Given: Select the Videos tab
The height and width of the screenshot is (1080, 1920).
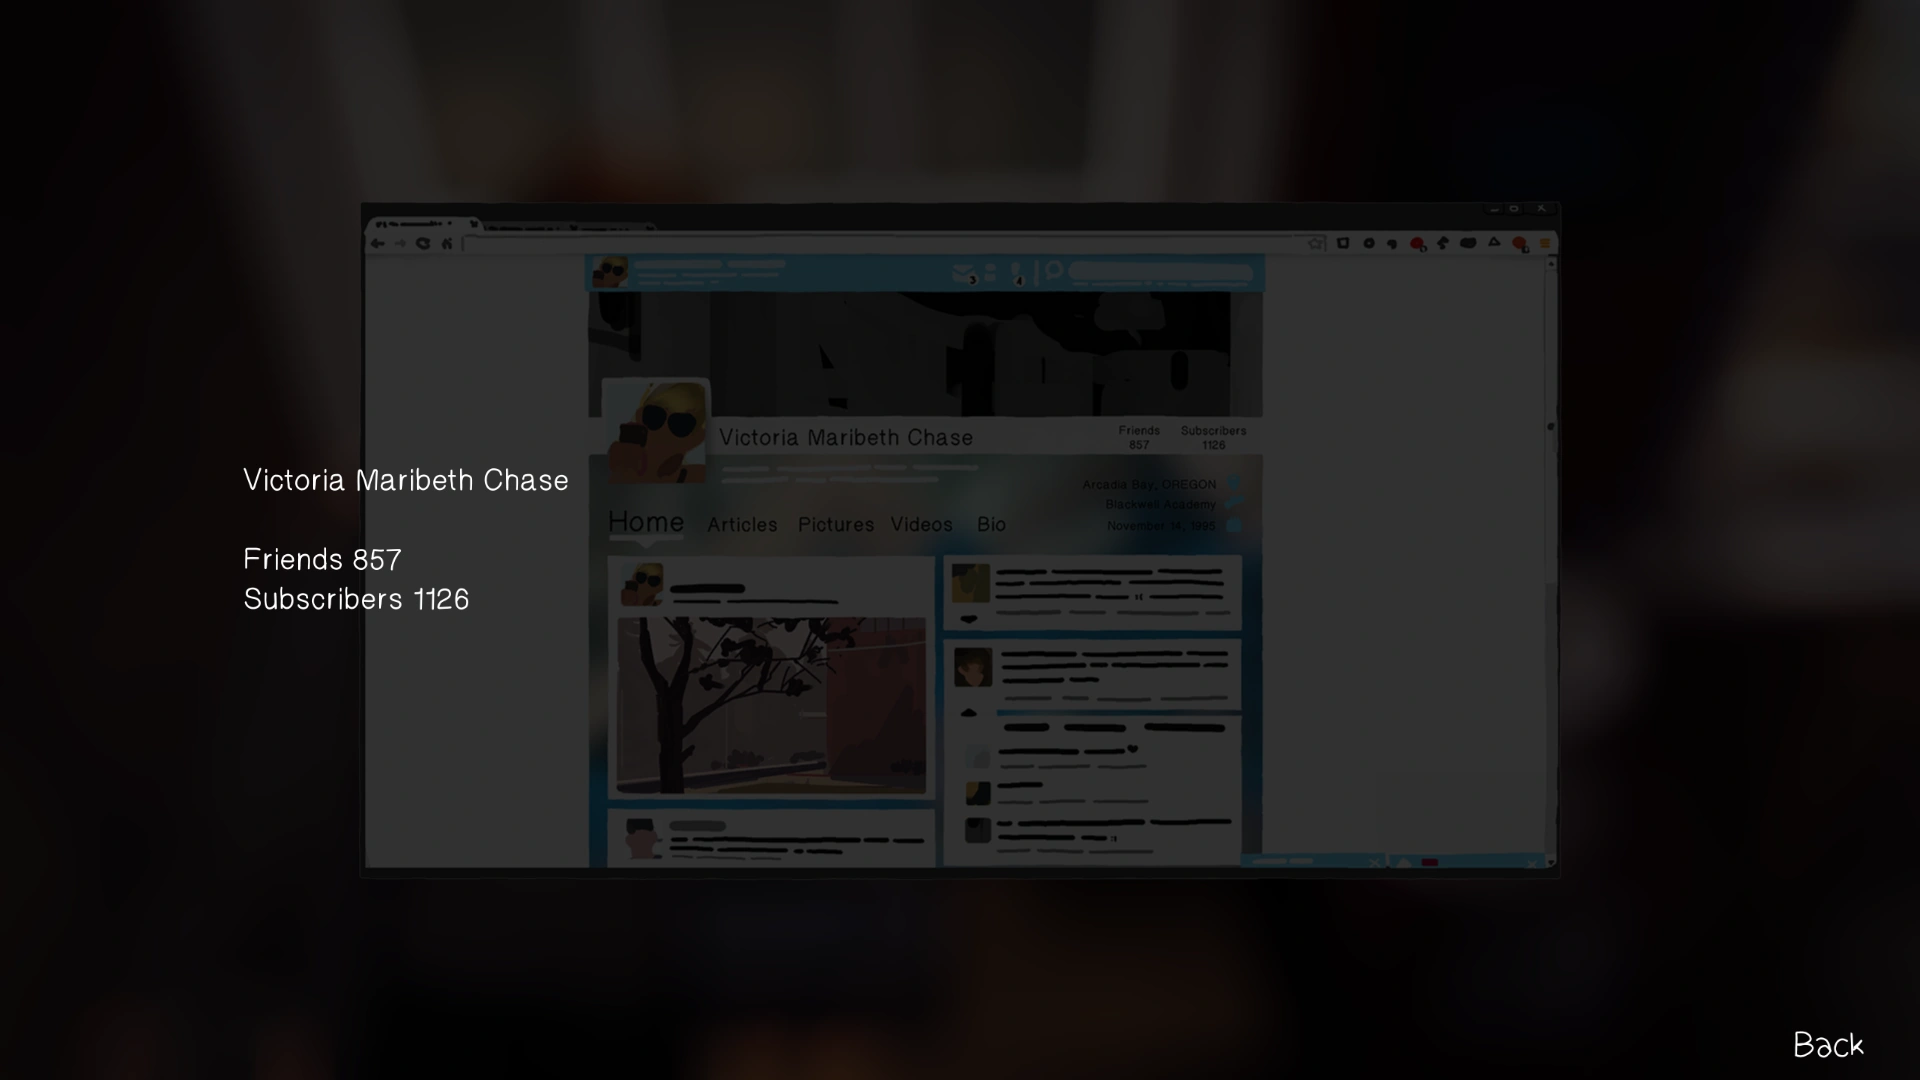Looking at the screenshot, I should 921,525.
